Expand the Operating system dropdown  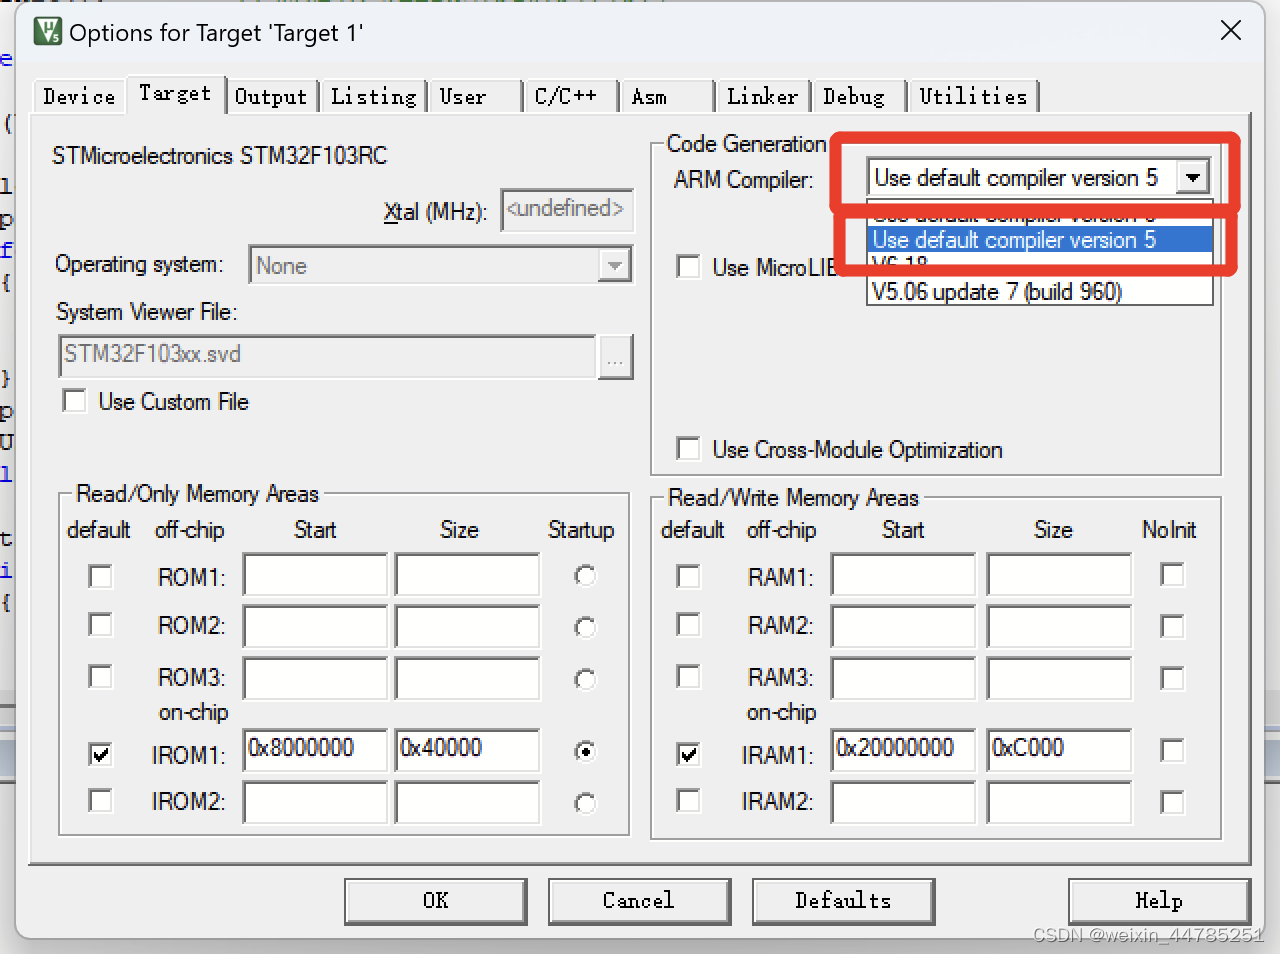click(x=615, y=265)
